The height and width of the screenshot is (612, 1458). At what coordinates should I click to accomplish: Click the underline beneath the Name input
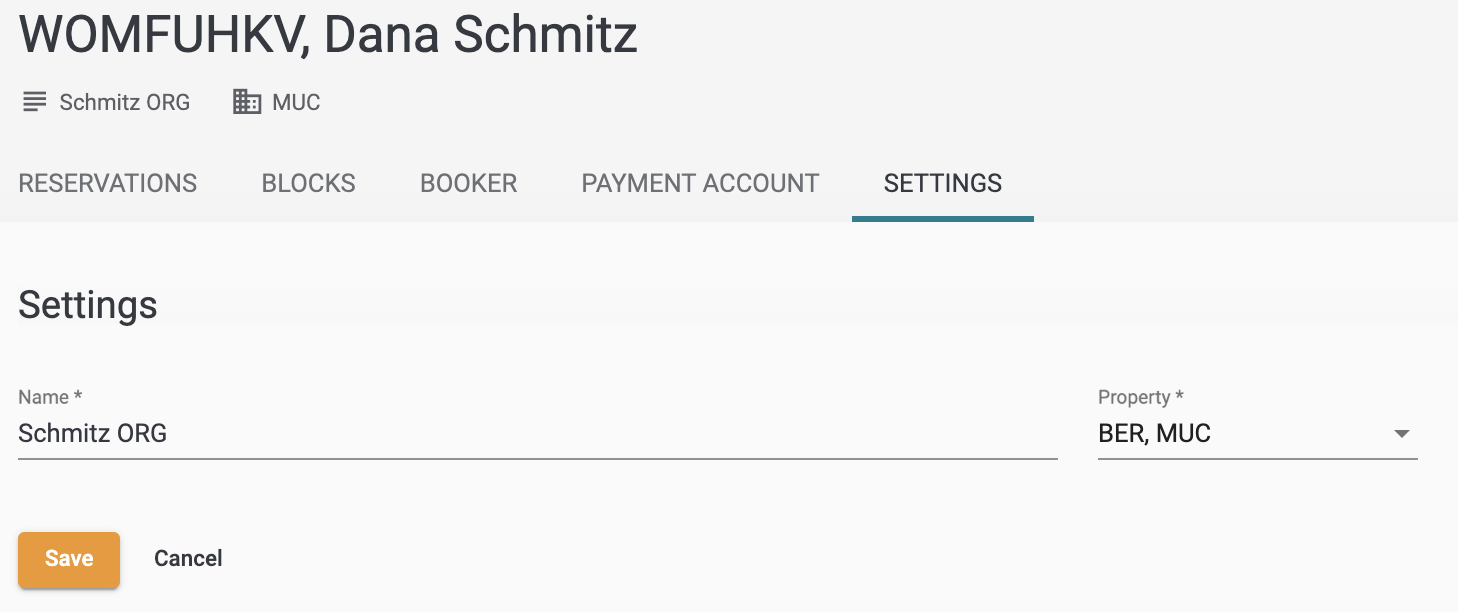[538, 458]
